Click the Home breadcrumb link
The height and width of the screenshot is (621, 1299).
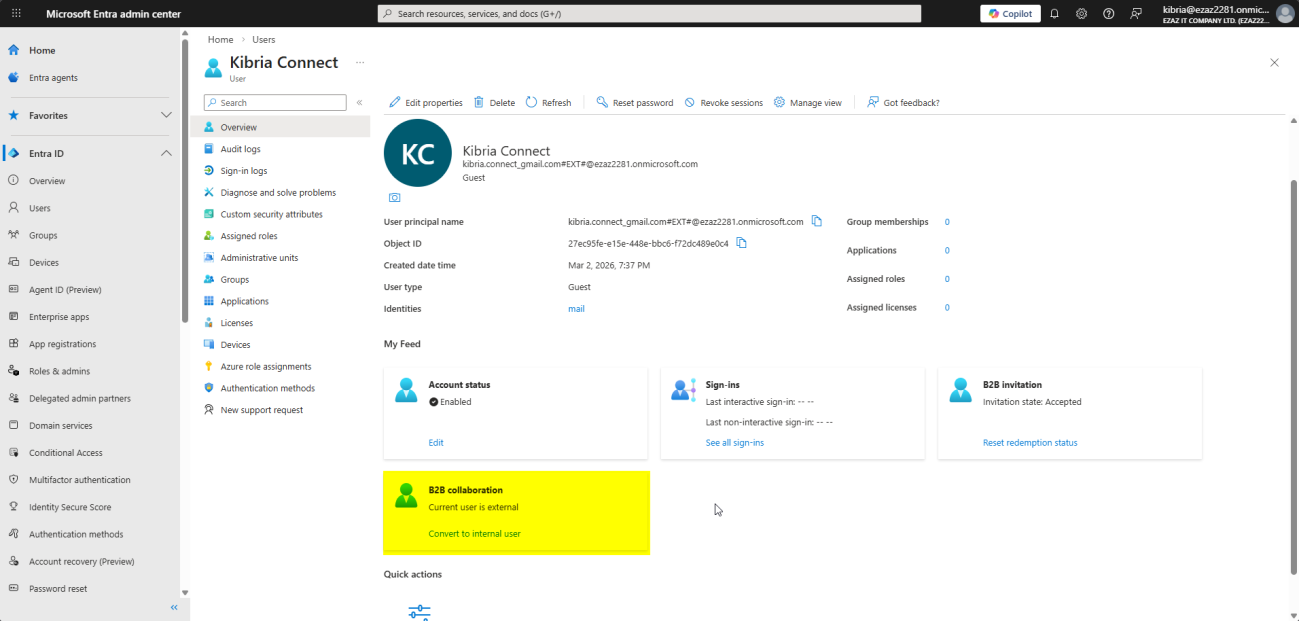point(221,39)
